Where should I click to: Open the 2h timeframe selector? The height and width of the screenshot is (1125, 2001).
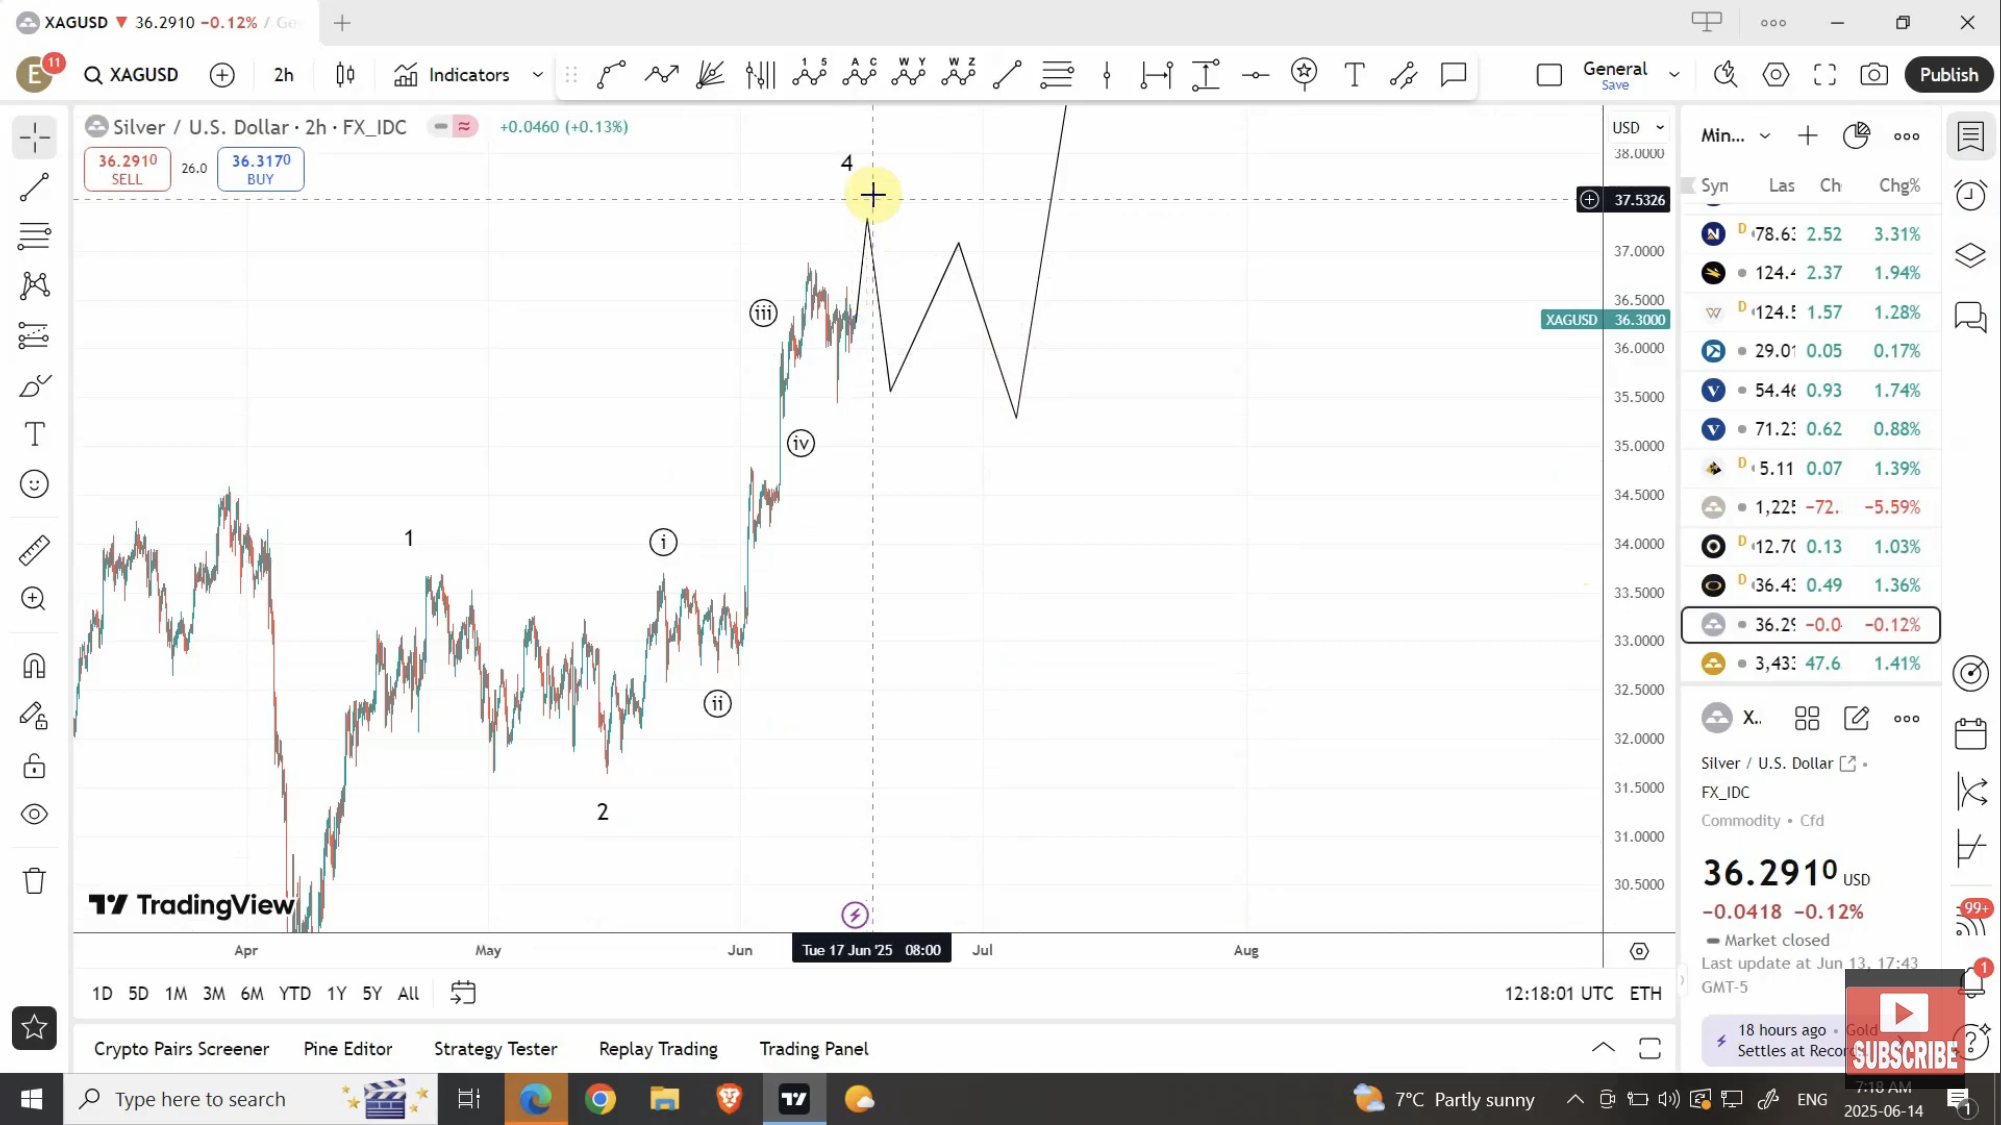coord(284,74)
